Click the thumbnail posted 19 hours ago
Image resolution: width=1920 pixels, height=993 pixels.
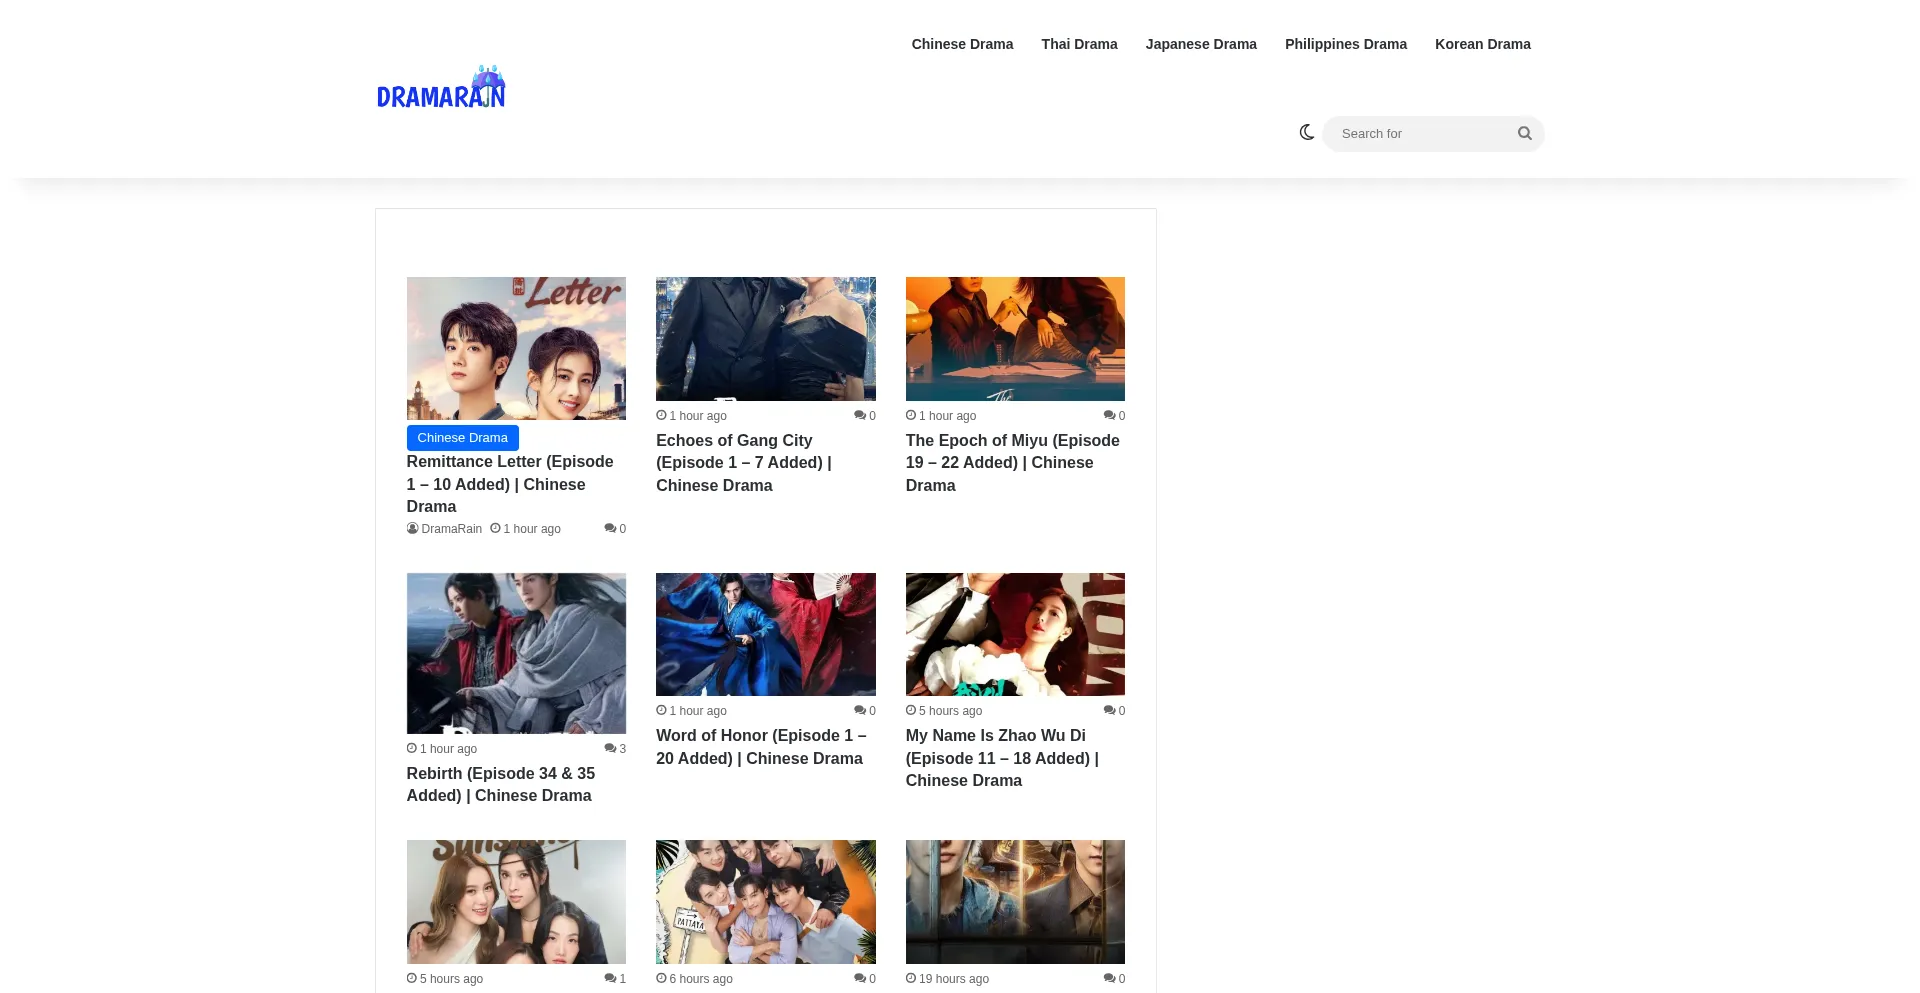tap(1015, 902)
